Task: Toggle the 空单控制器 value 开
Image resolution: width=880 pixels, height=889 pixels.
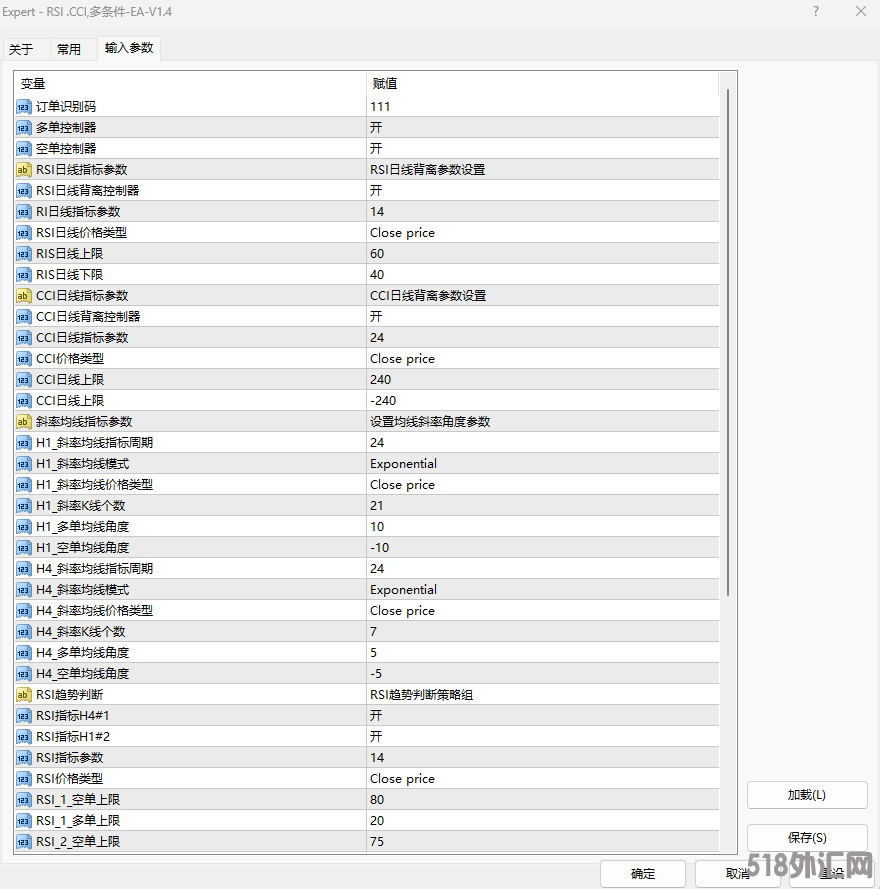Action: pos(543,149)
